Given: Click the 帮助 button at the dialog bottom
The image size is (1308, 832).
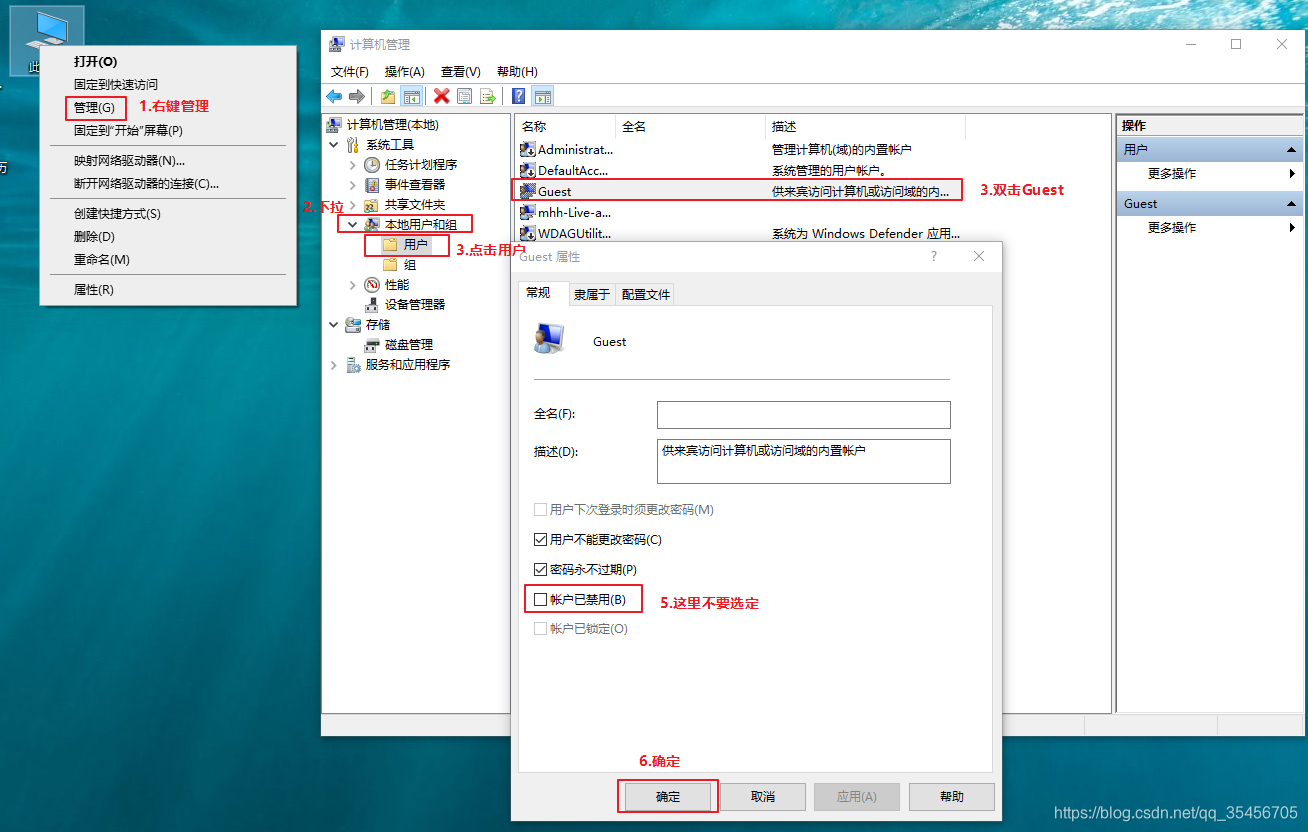Looking at the screenshot, I should coord(952,797).
